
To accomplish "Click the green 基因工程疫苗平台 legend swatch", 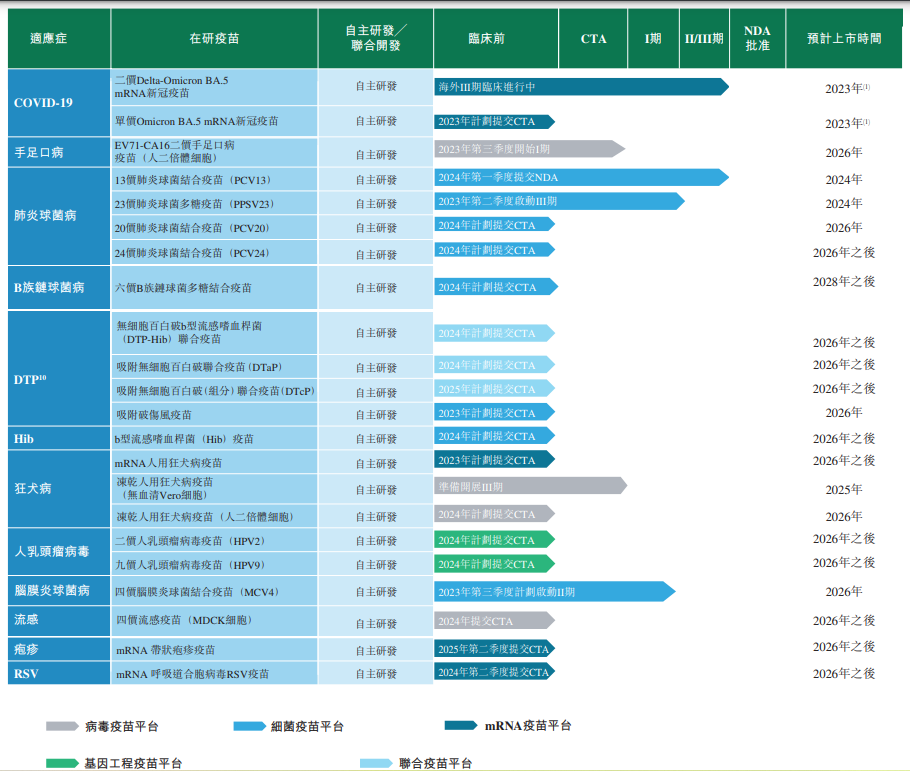I will click(61, 763).
